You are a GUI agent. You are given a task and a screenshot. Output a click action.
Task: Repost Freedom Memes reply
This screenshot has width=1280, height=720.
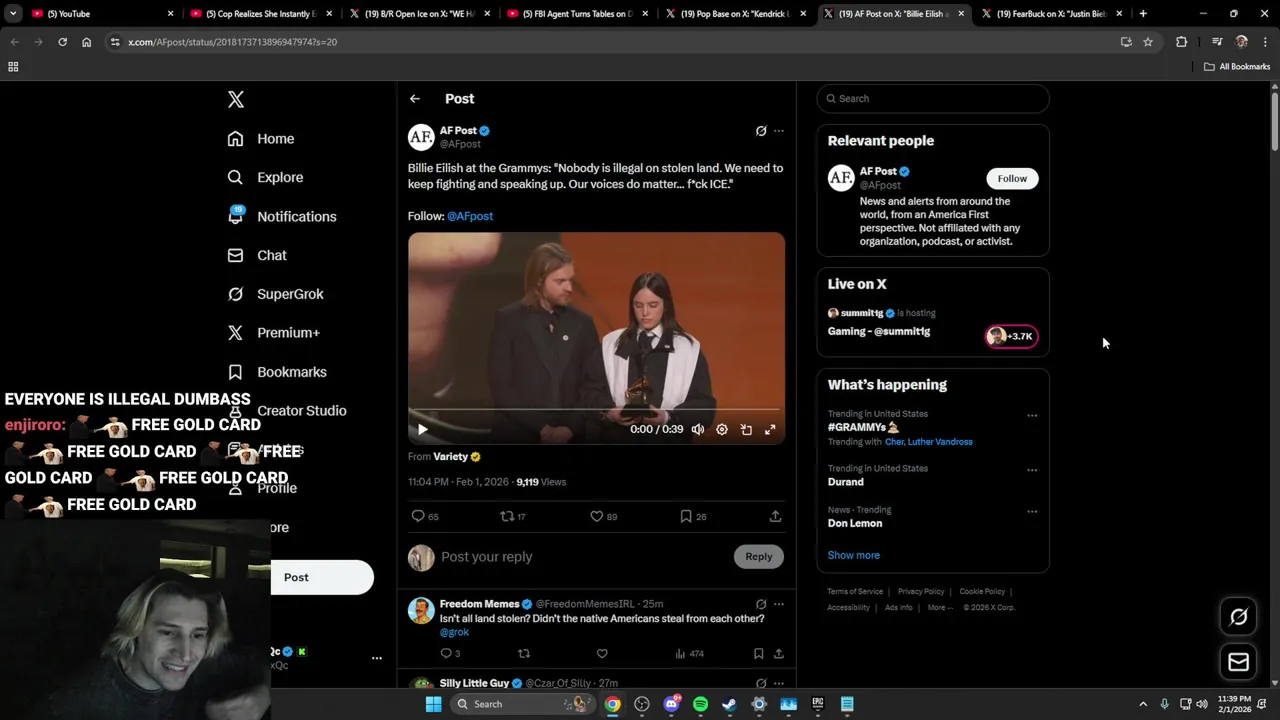(523, 654)
